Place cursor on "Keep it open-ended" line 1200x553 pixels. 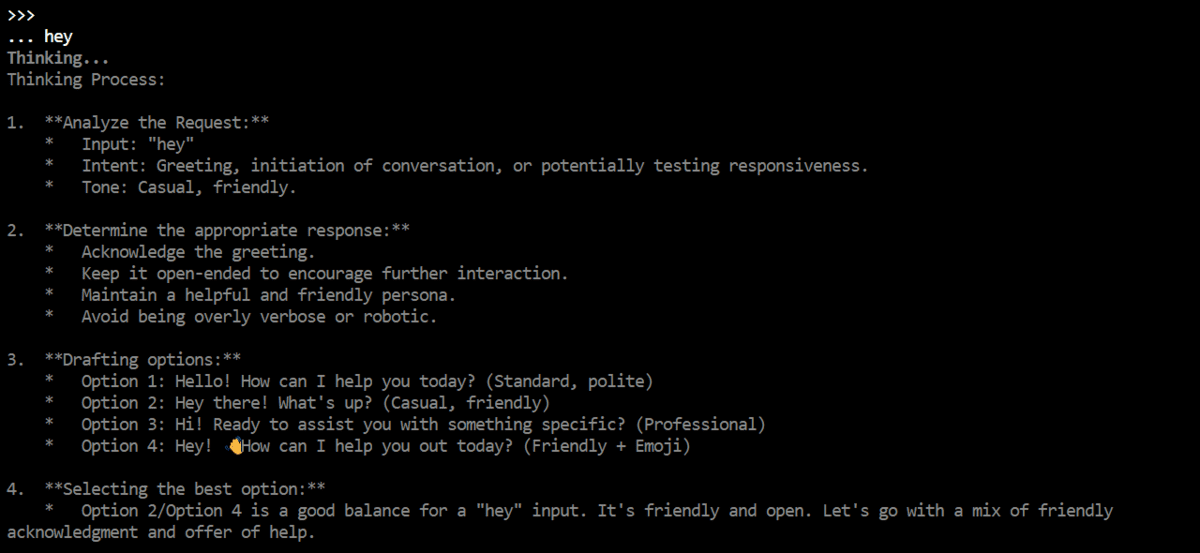pyautogui.click(x=324, y=274)
